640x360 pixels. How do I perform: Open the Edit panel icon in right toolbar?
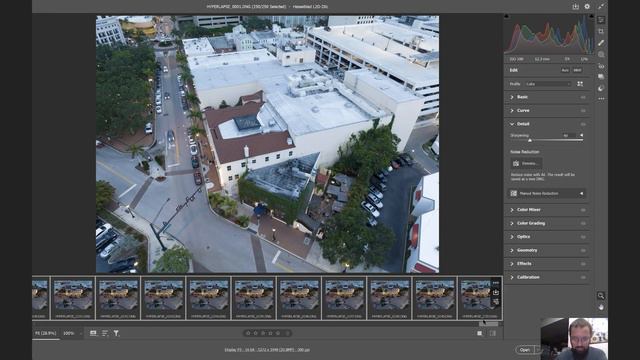pyautogui.click(x=601, y=20)
